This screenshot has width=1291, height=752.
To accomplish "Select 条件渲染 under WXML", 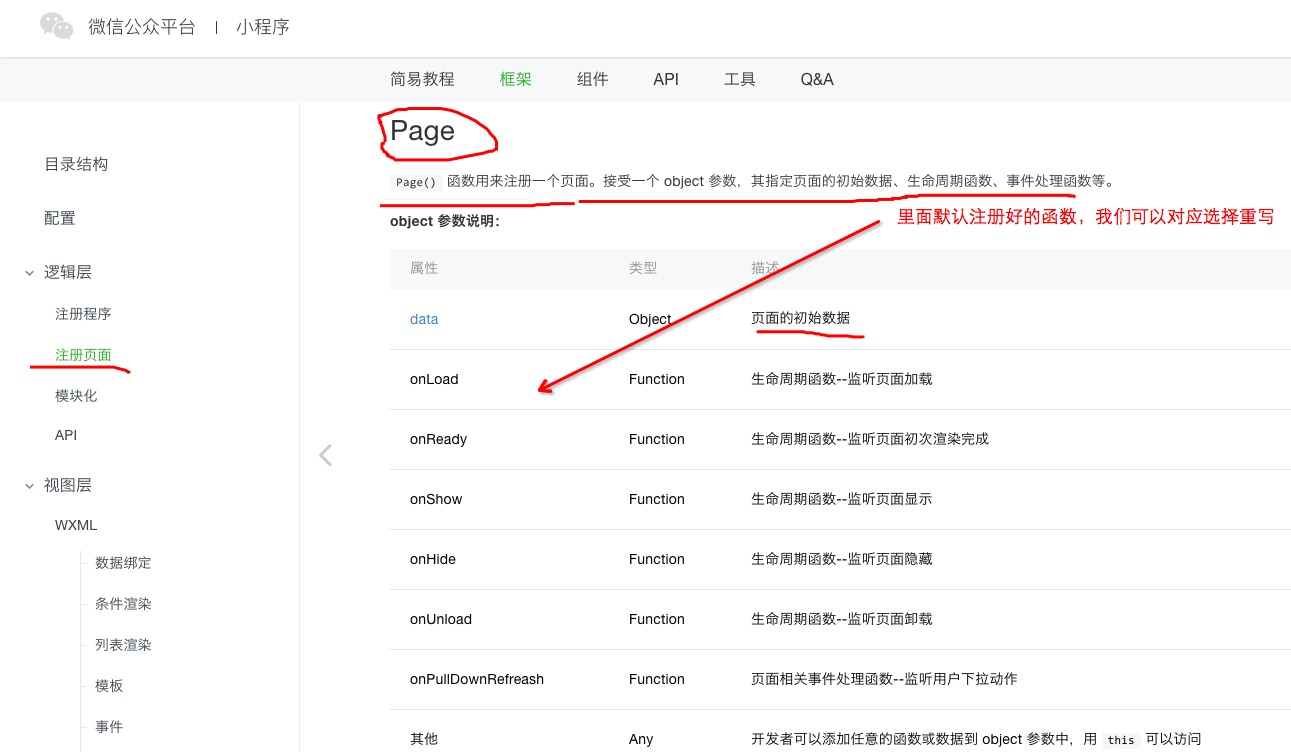I will click(x=123, y=604).
